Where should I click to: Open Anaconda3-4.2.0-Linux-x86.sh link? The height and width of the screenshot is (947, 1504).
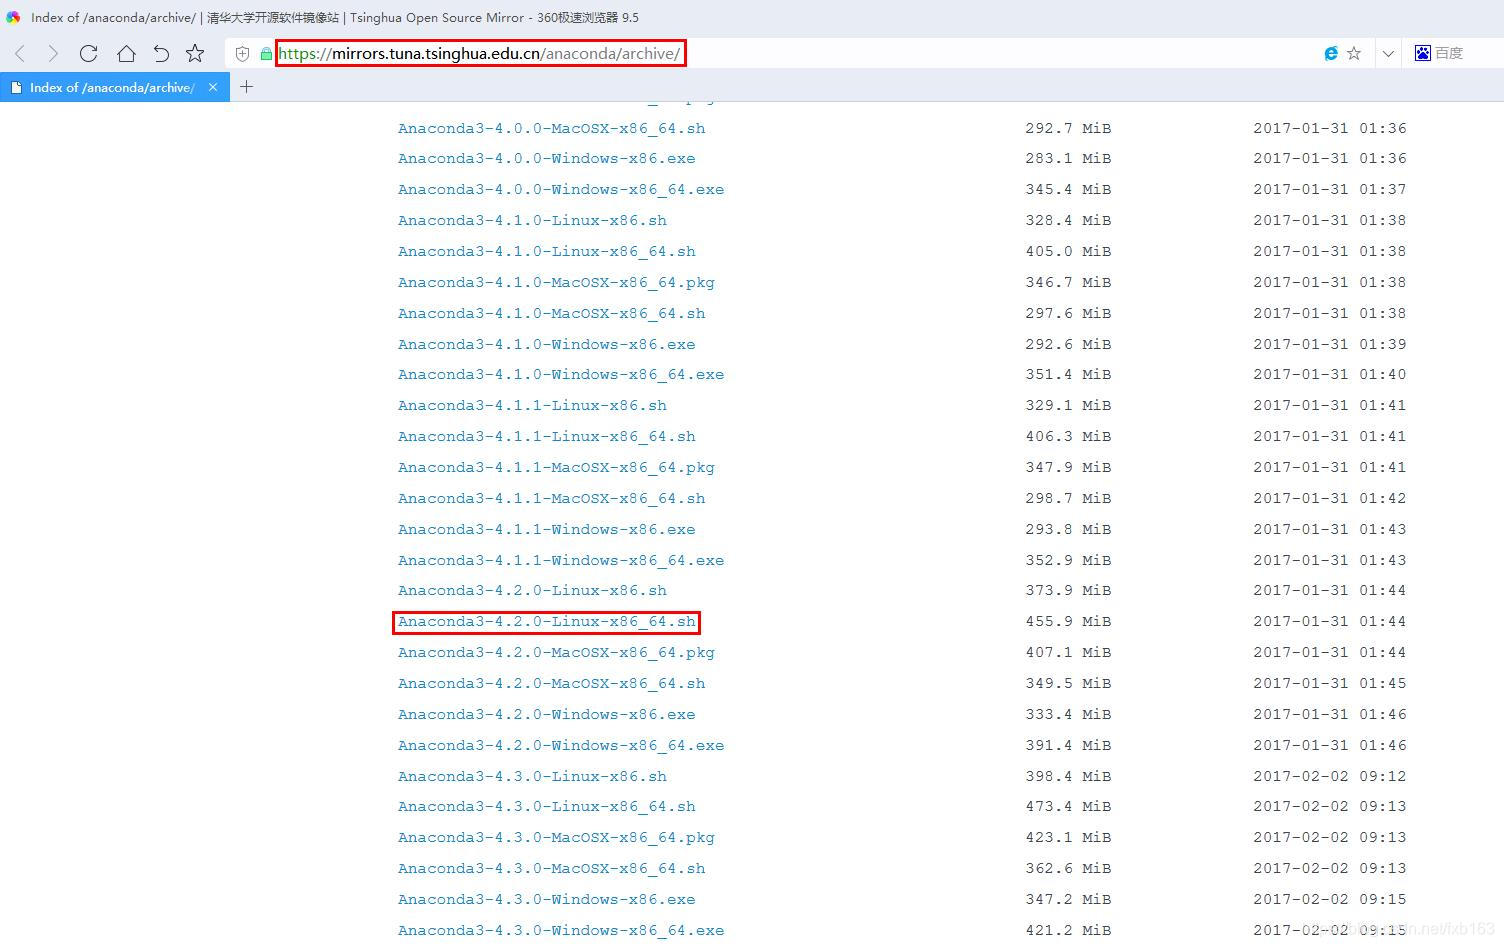point(532,591)
